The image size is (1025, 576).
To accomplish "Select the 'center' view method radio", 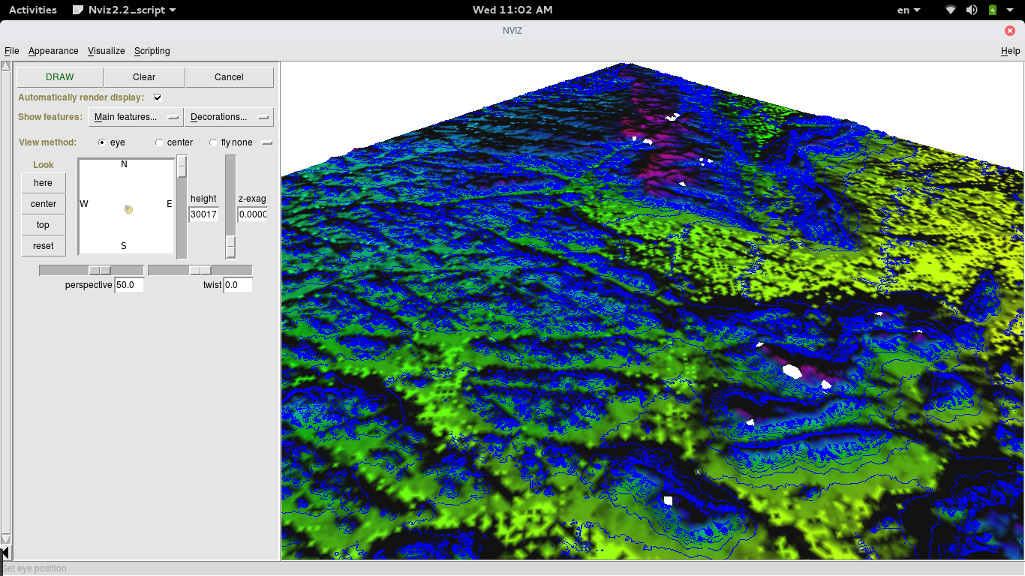I will [159, 143].
